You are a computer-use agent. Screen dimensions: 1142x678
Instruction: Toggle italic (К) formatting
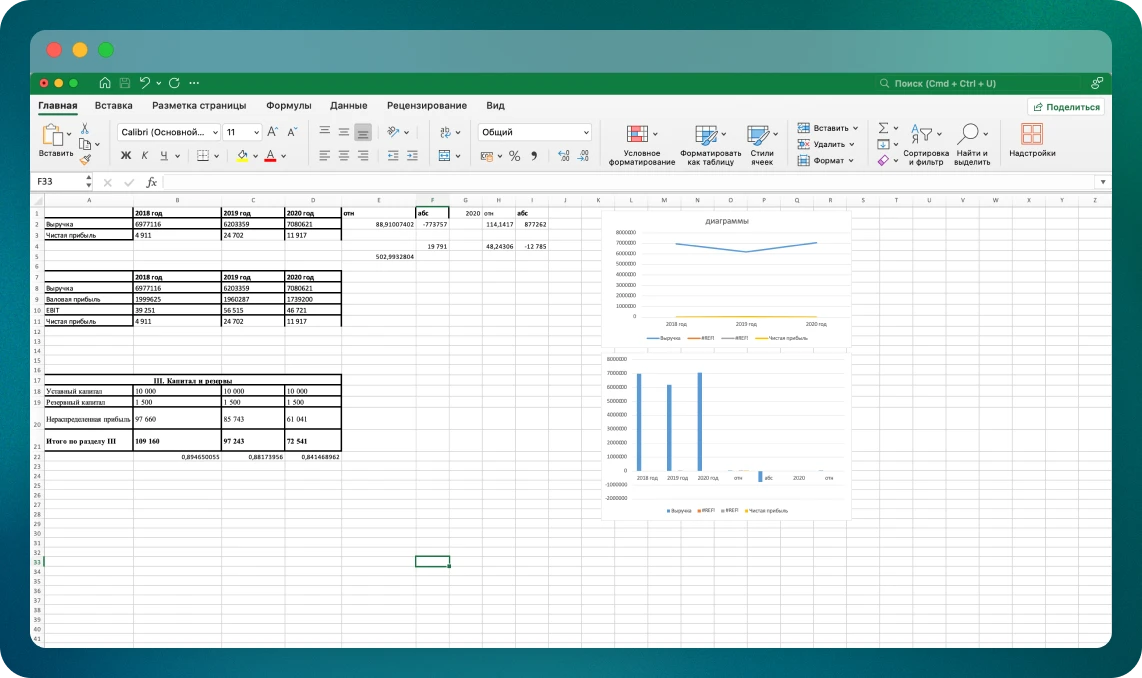(144, 156)
